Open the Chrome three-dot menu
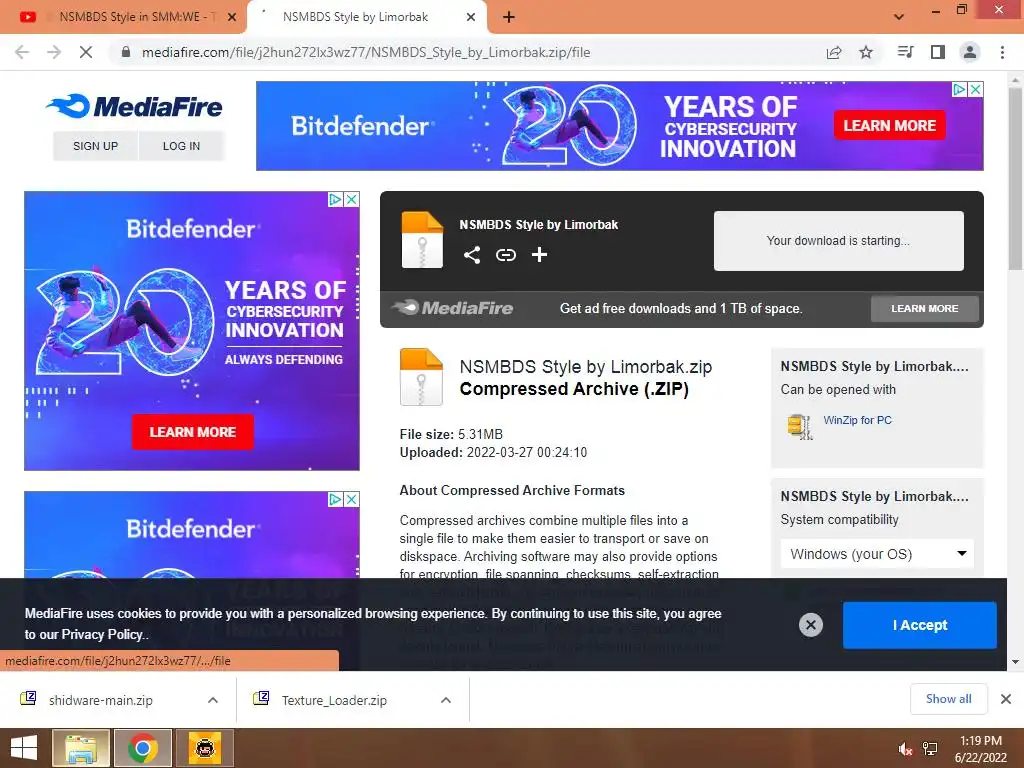This screenshot has width=1024, height=768. tap(1002, 52)
